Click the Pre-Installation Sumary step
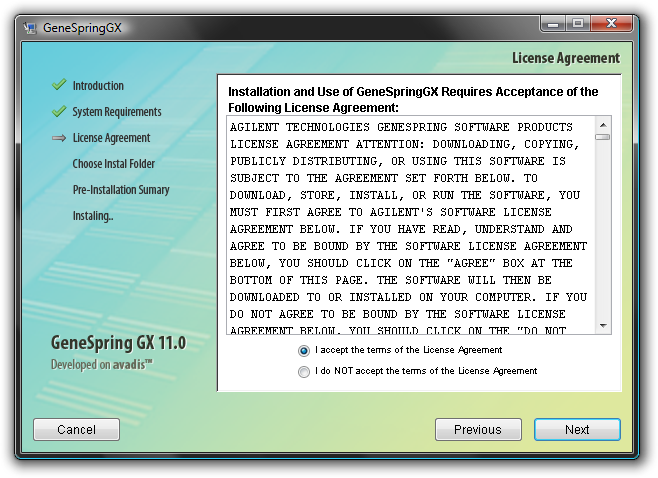This screenshot has height=478, width=658. tap(121, 190)
